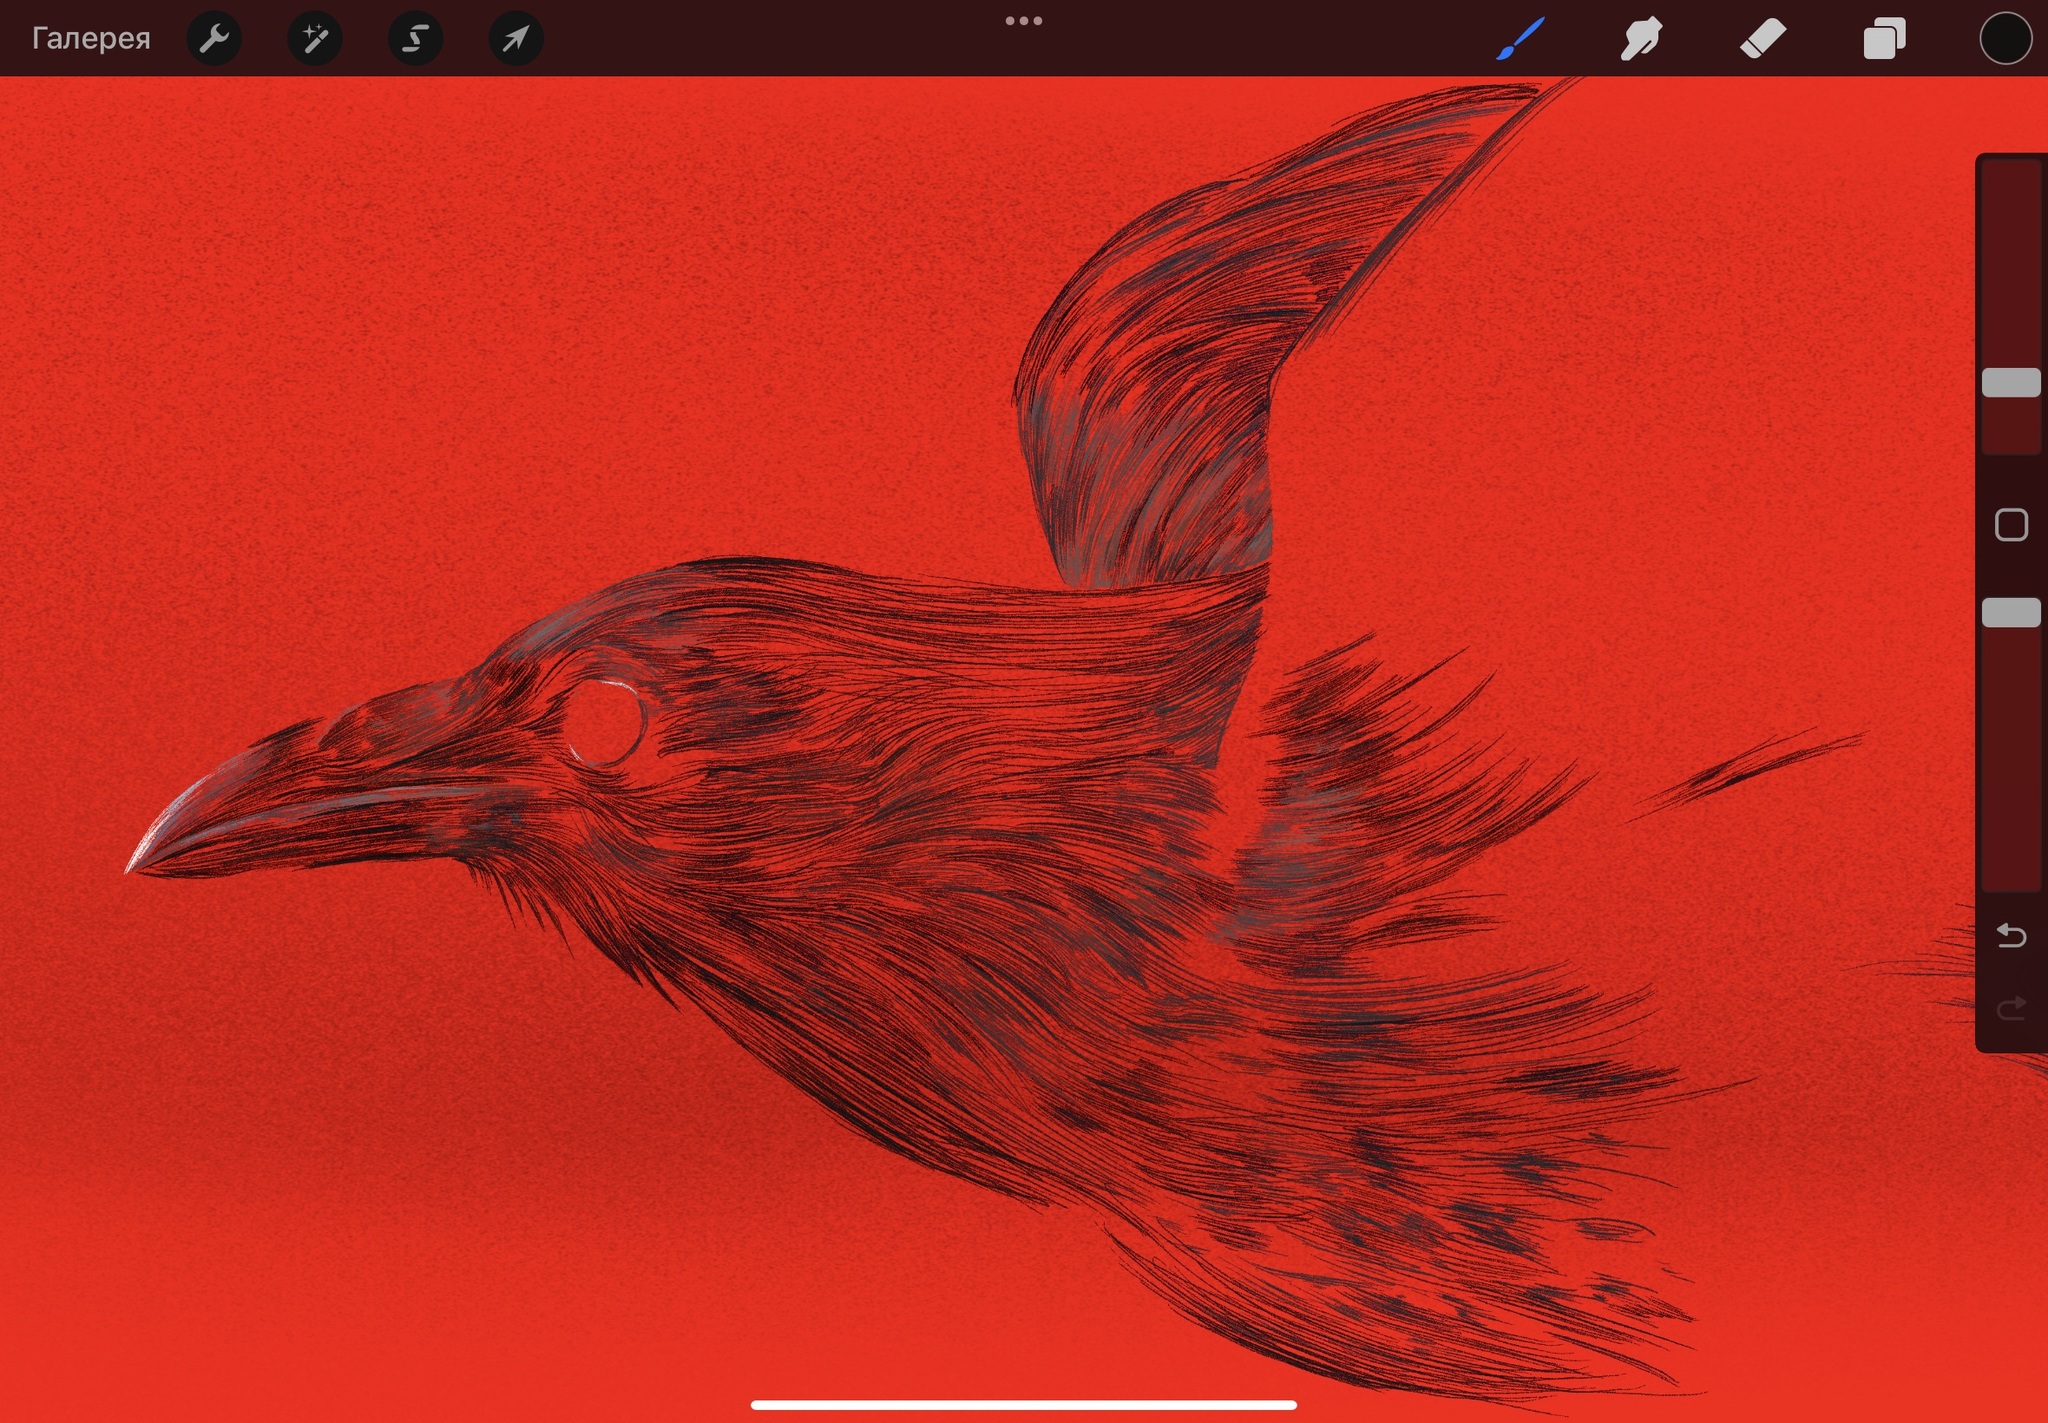Open the Gallery (Галерея) view
Image resolution: width=2048 pixels, height=1423 pixels.
pos(91,38)
